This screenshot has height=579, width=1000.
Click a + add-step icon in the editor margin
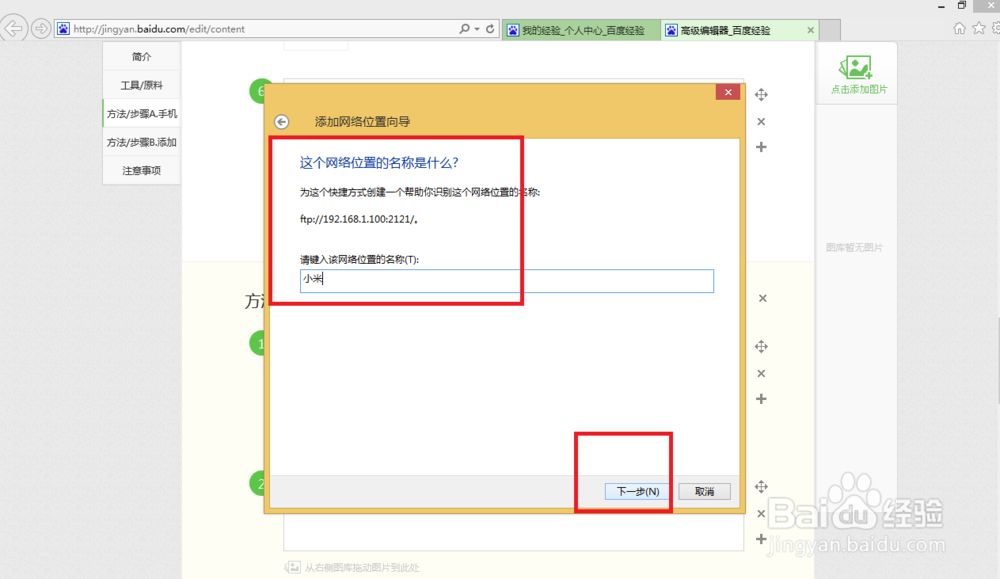tap(762, 146)
